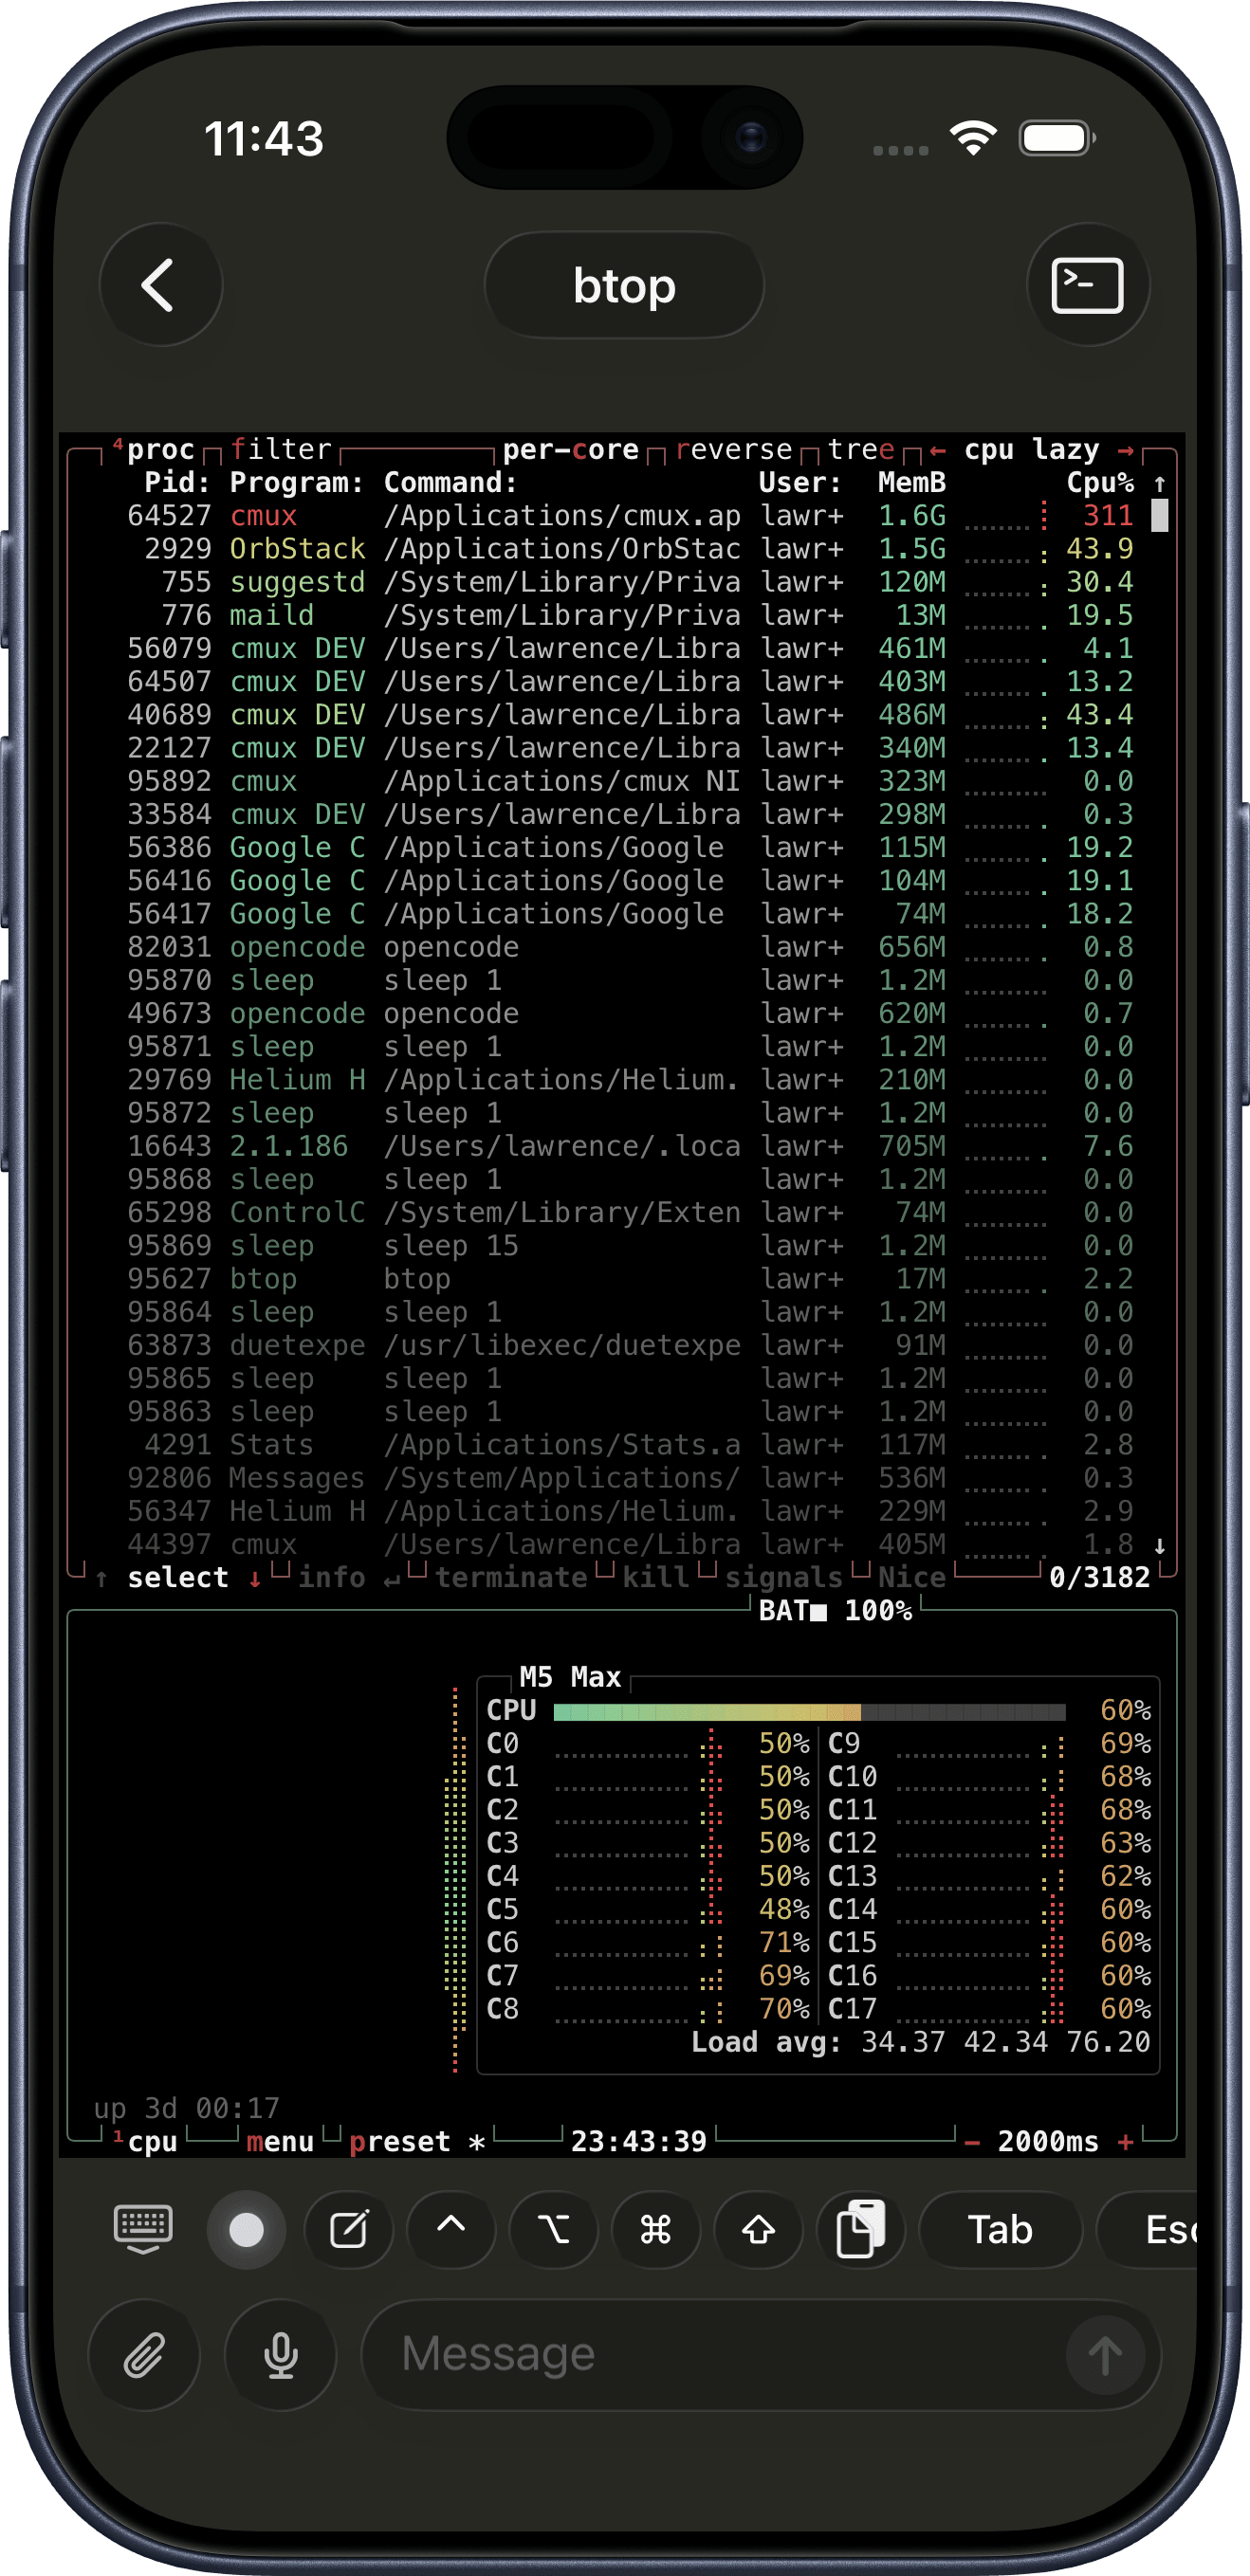This screenshot has width=1250, height=2576.
Task: Select the suggestd process row
Action: click(x=630, y=582)
